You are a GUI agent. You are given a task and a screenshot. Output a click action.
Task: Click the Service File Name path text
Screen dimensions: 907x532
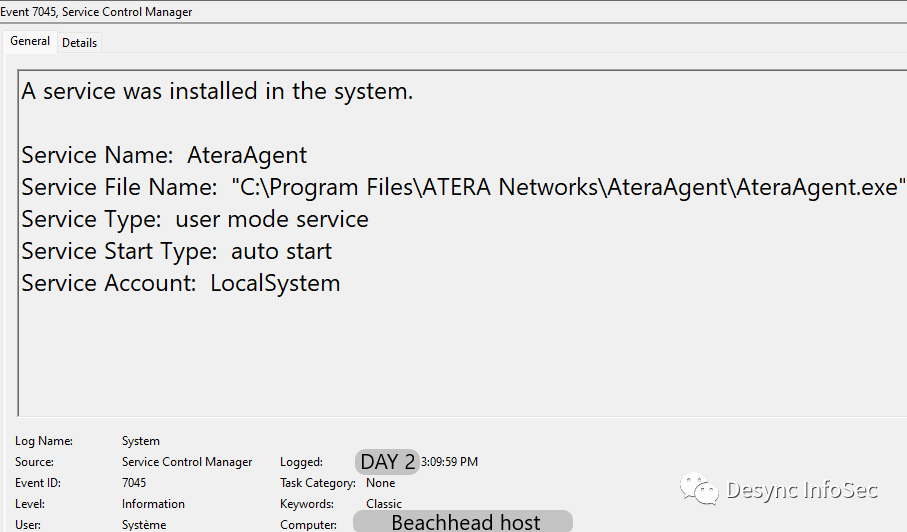pos(569,187)
